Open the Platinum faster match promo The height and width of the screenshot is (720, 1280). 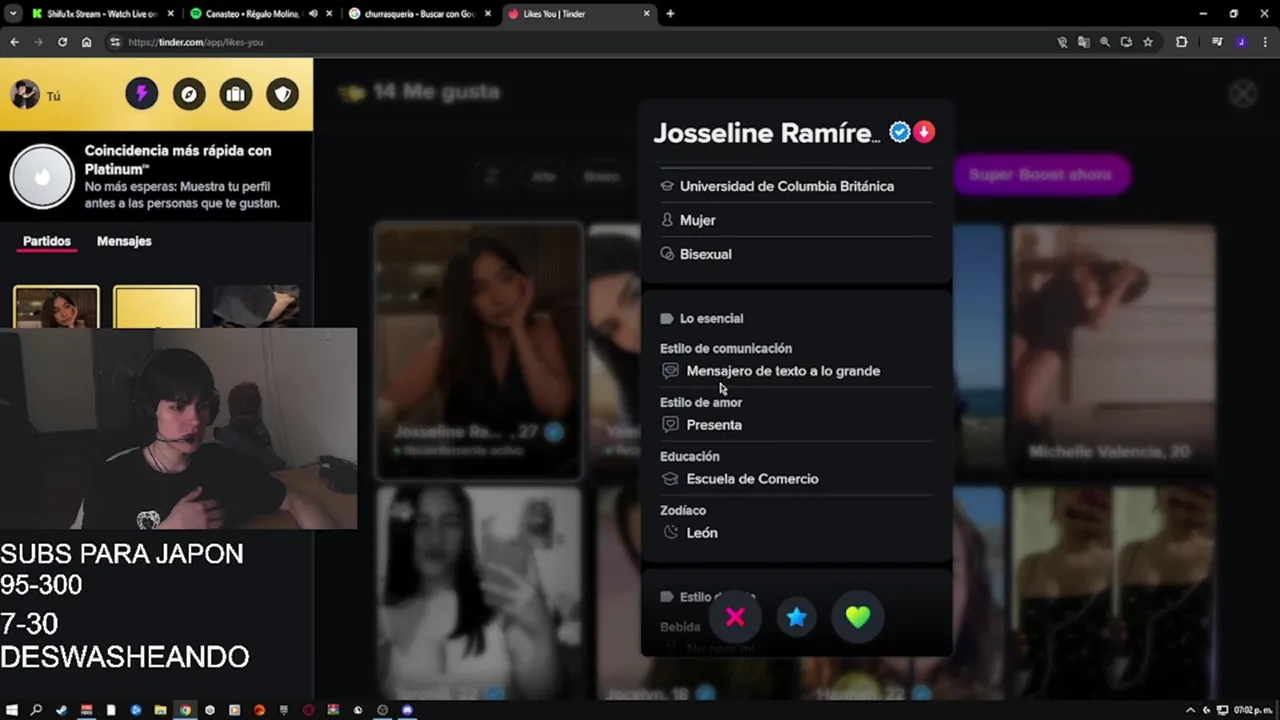coord(156,176)
